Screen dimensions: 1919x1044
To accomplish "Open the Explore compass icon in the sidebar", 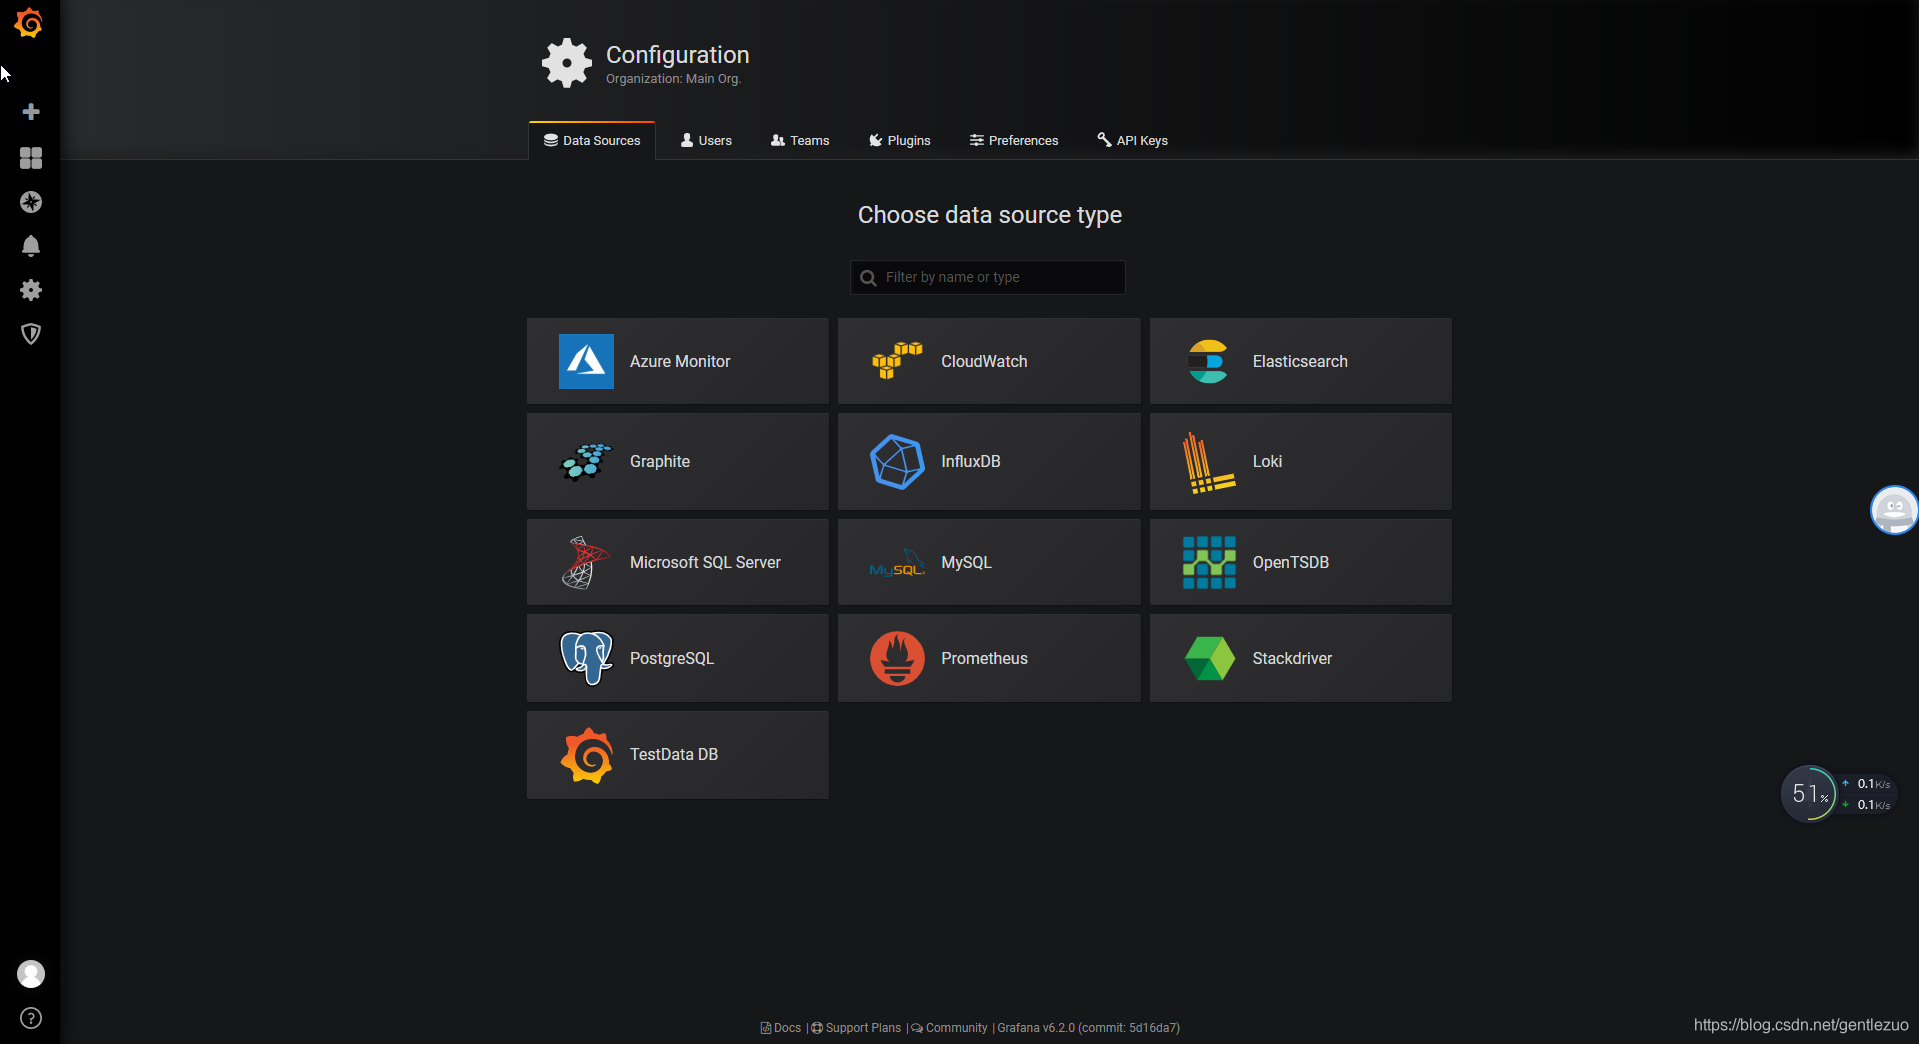I will click(x=31, y=202).
